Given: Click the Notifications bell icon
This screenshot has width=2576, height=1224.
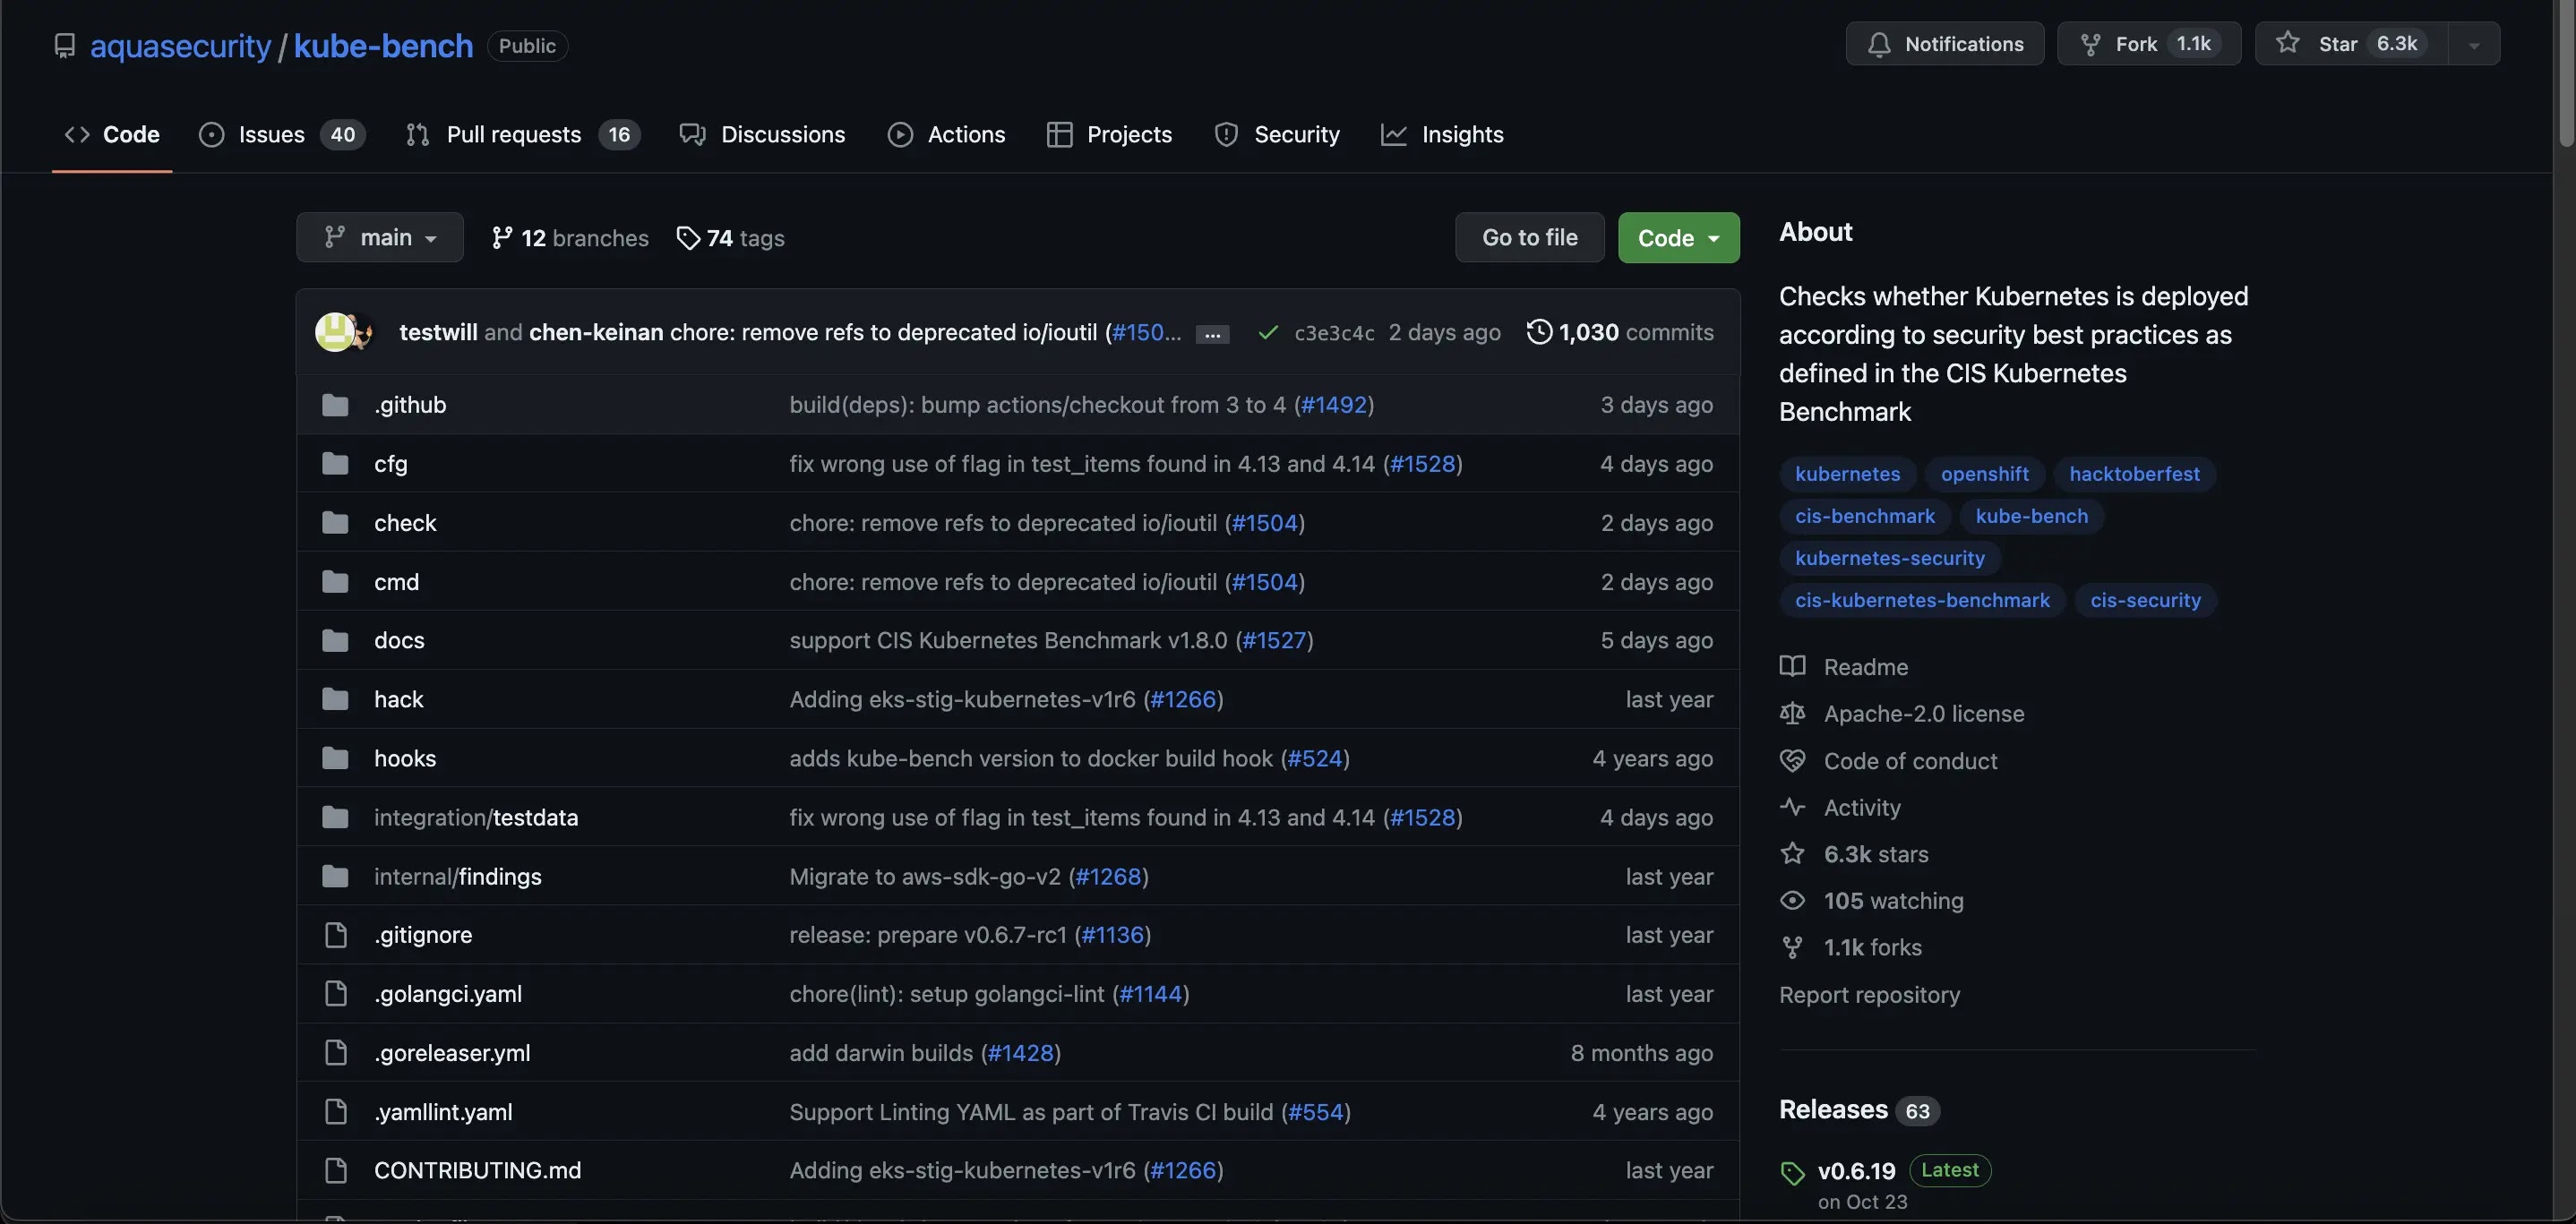Looking at the screenshot, I should click(x=1879, y=44).
